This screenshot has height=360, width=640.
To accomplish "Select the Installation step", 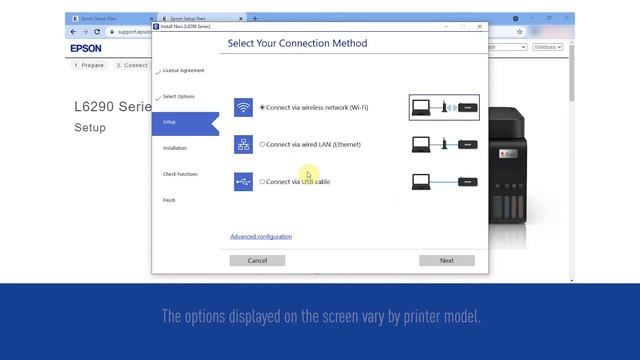I will [175, 148].
